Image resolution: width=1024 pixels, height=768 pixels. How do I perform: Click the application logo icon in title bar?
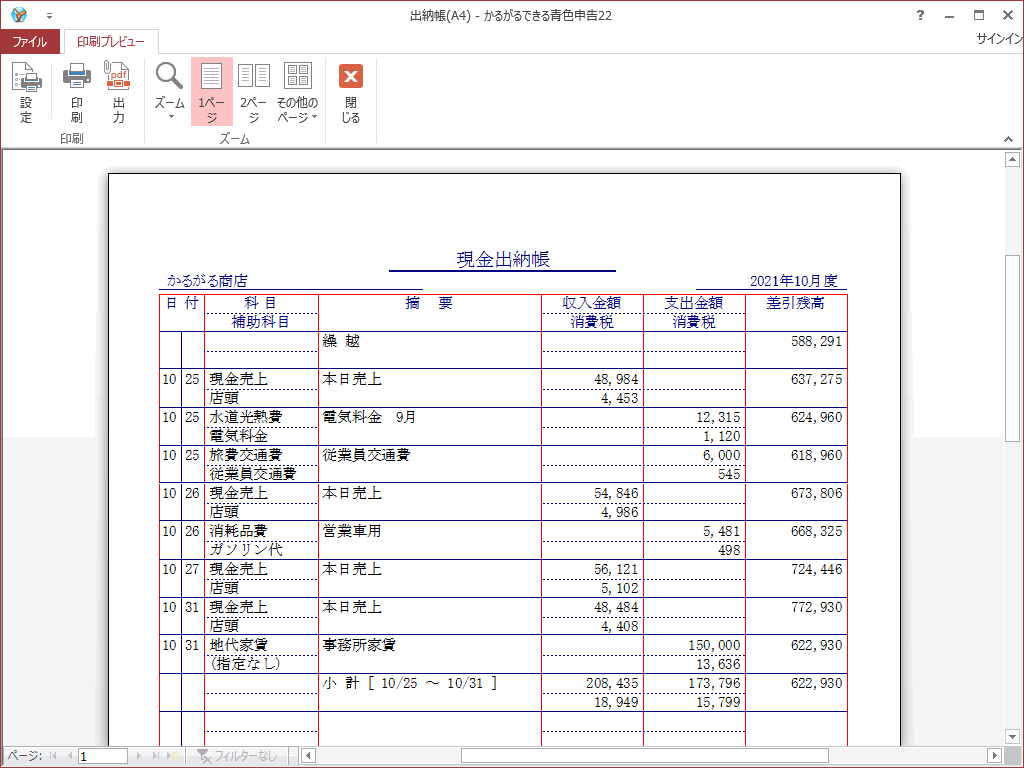[x=19, y=14]
